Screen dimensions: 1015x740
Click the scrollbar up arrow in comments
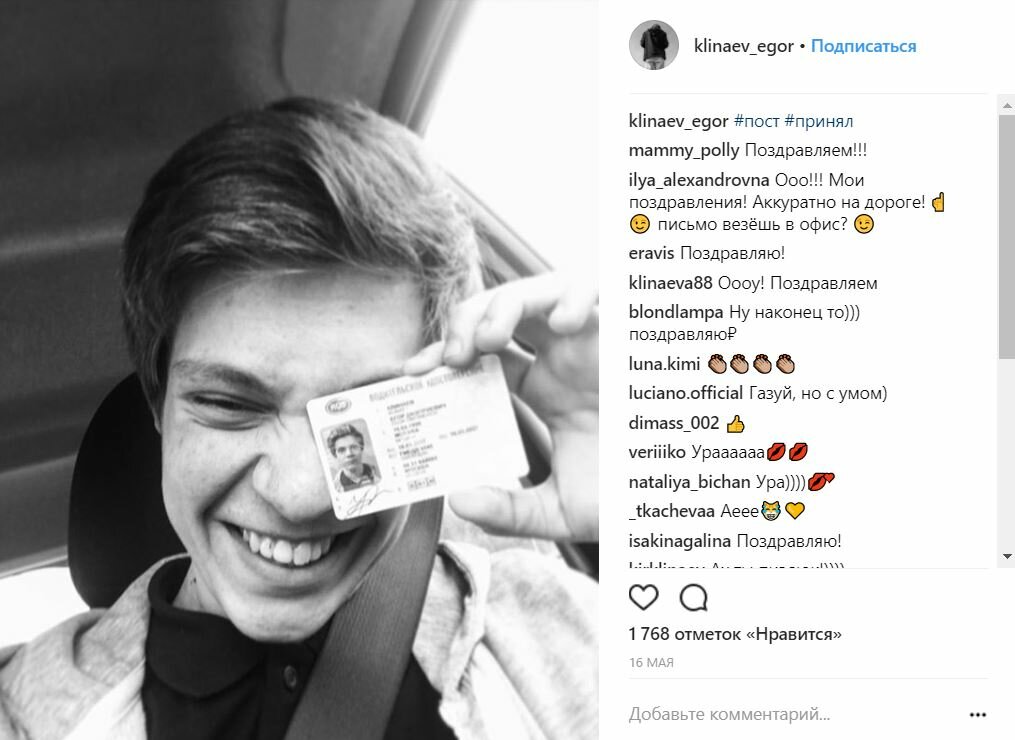(x=1007, y=105)
